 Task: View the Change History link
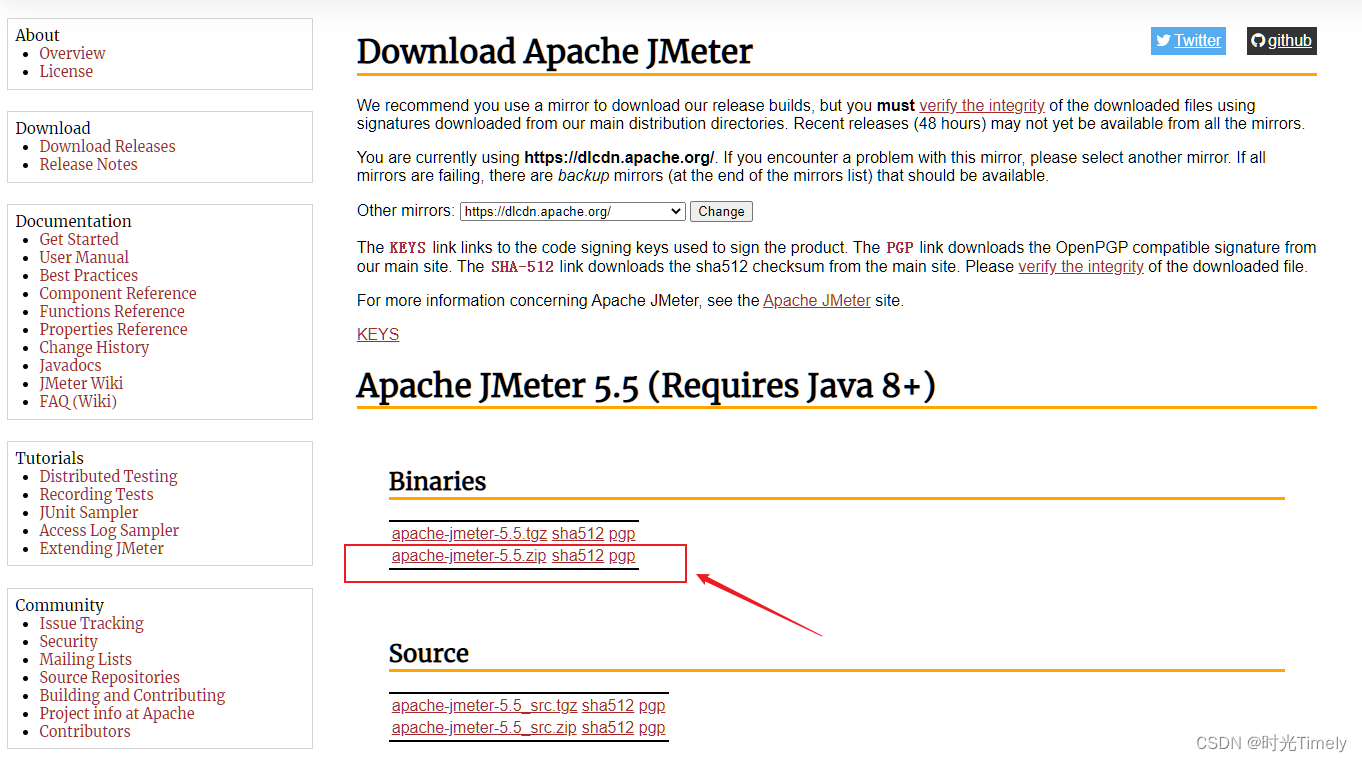tap(94, 347)
